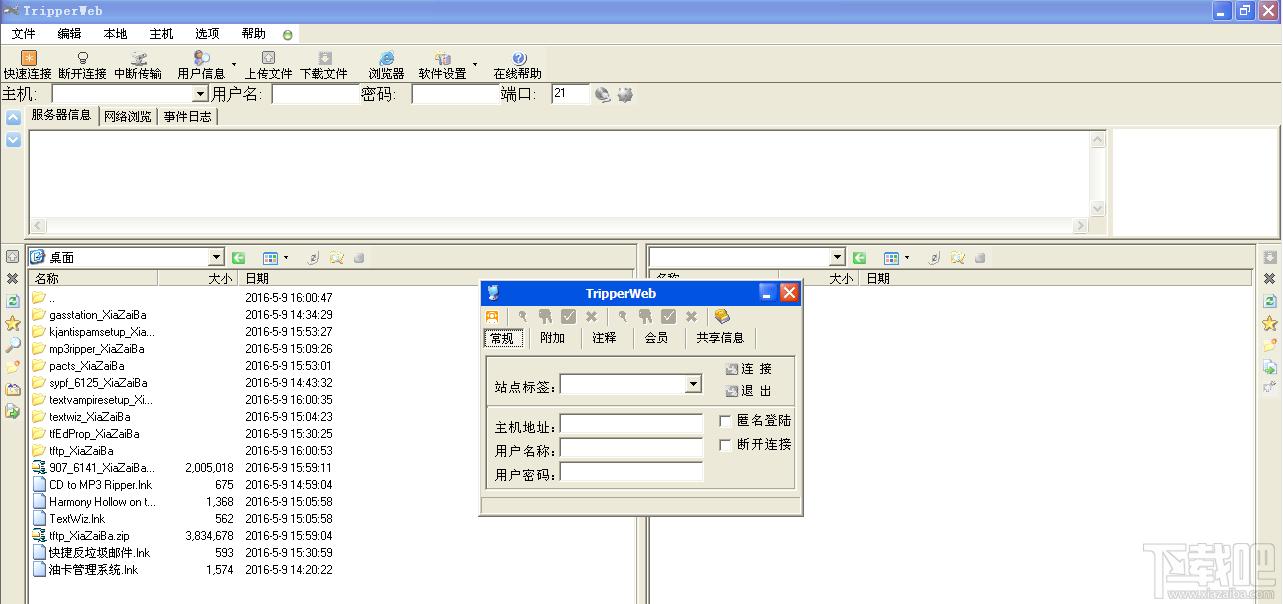Open the 选项 menu
1283x604 pixels.
[x=207, y=33]
